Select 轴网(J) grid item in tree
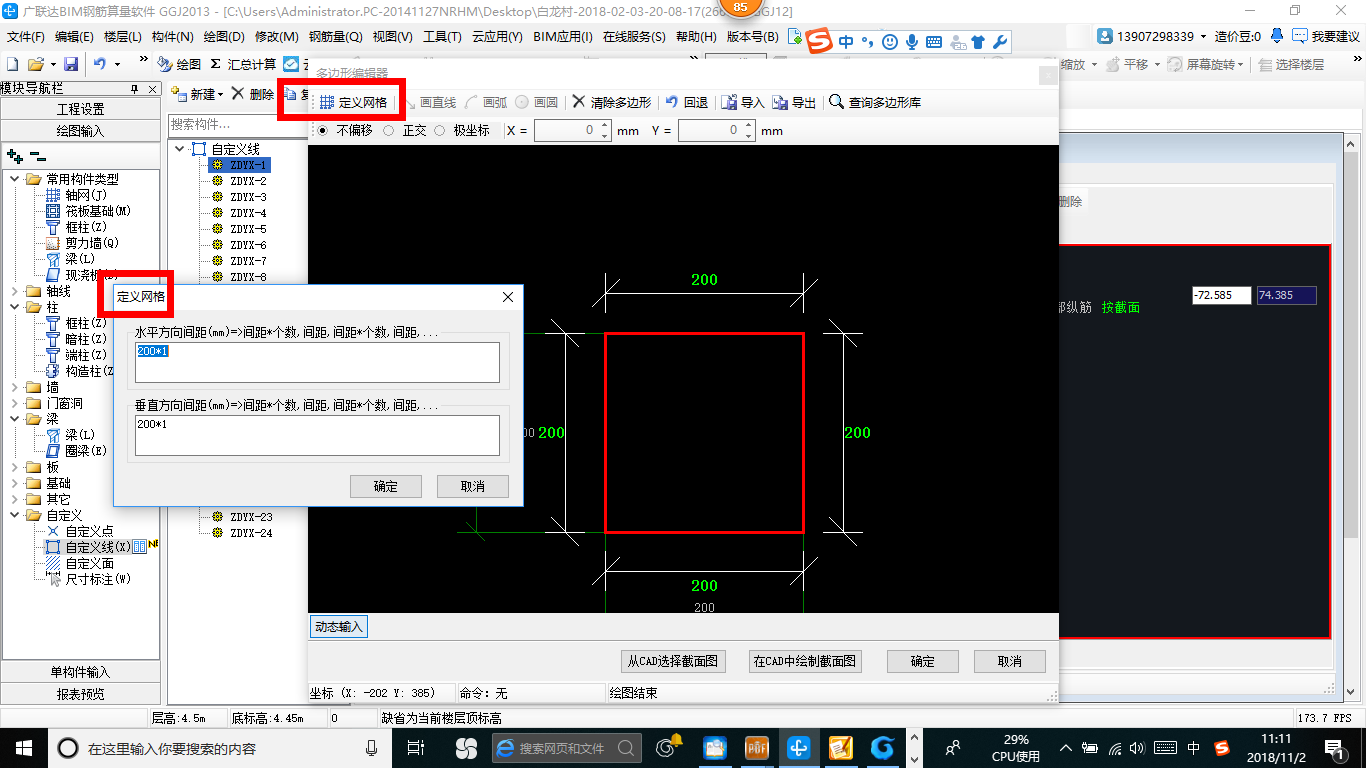 tap(76, 195)
